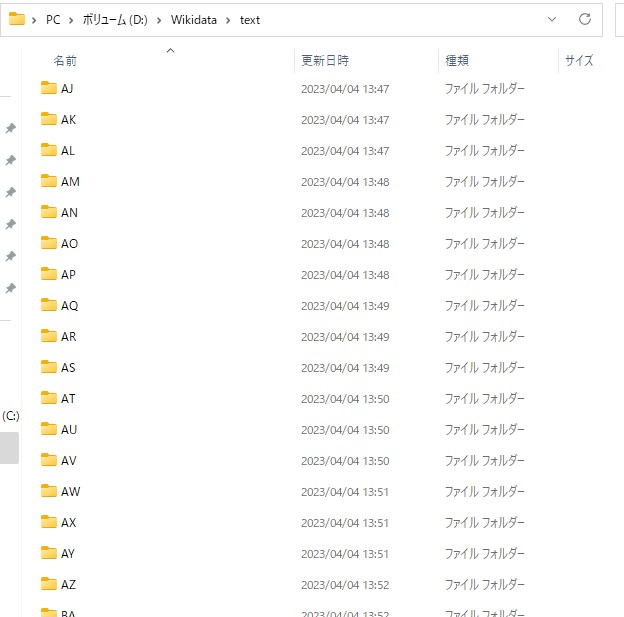This screenshot has width=624, height=617.
Task: Open the address bar history dropdown
Action: [552, 19]
